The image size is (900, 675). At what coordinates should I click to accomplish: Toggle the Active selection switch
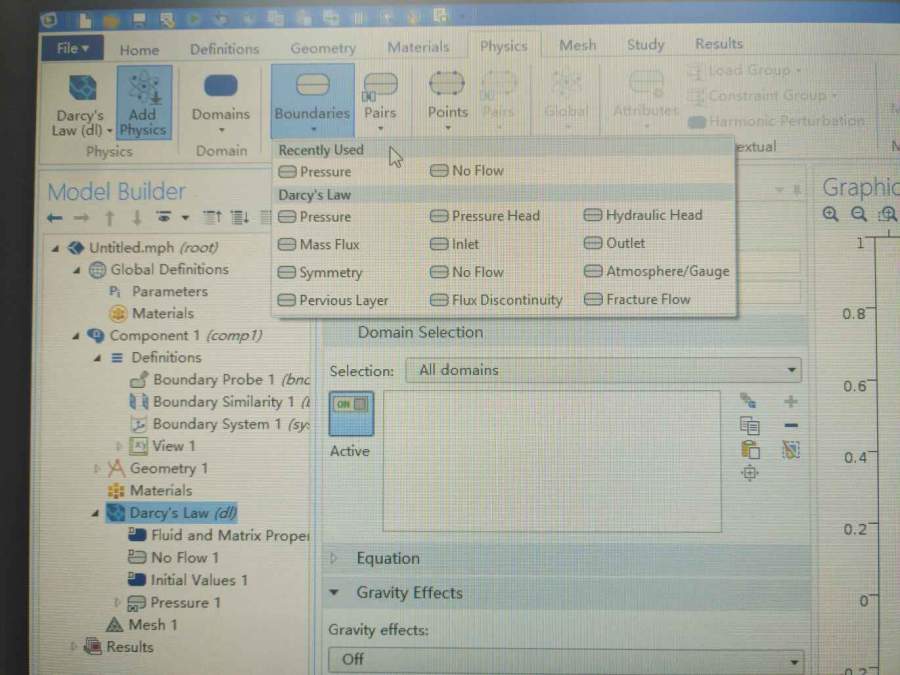[x=351, y=414]
